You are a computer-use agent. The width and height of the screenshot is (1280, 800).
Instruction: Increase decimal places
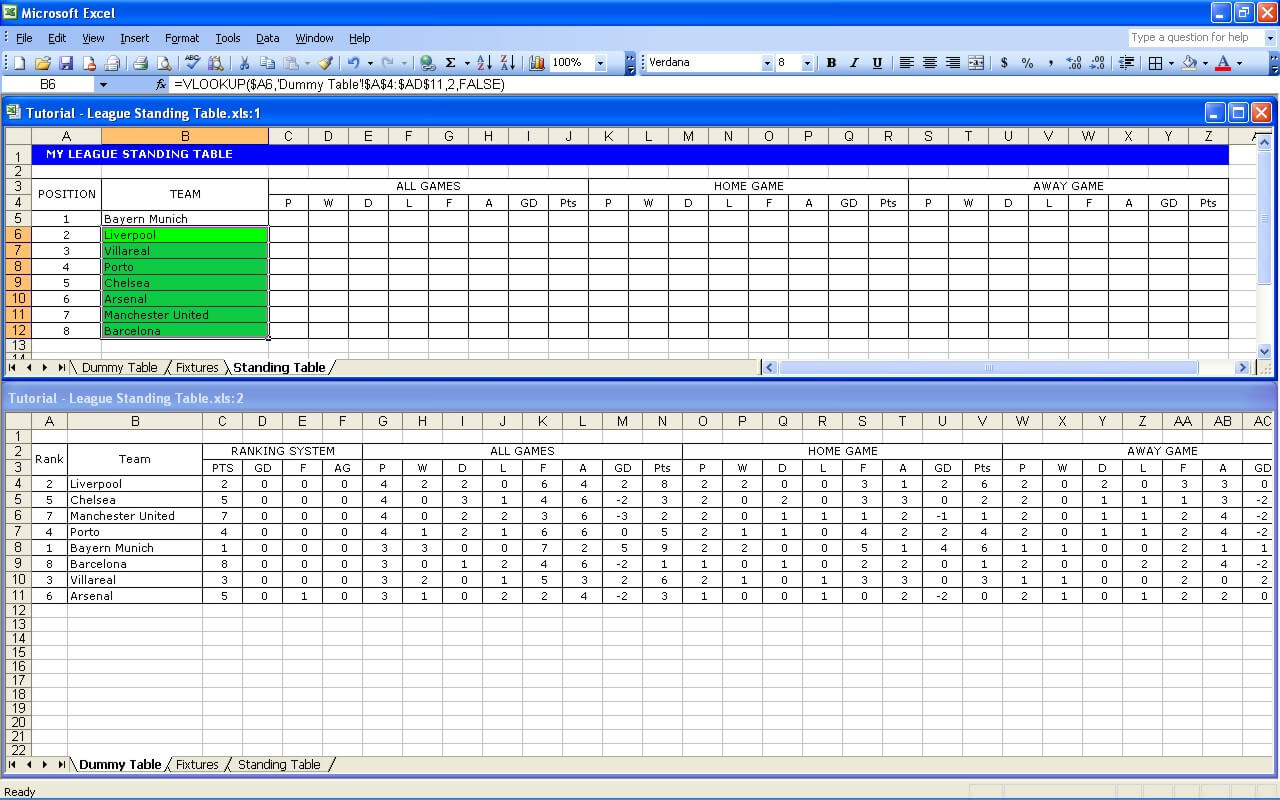pos(1074,63)
